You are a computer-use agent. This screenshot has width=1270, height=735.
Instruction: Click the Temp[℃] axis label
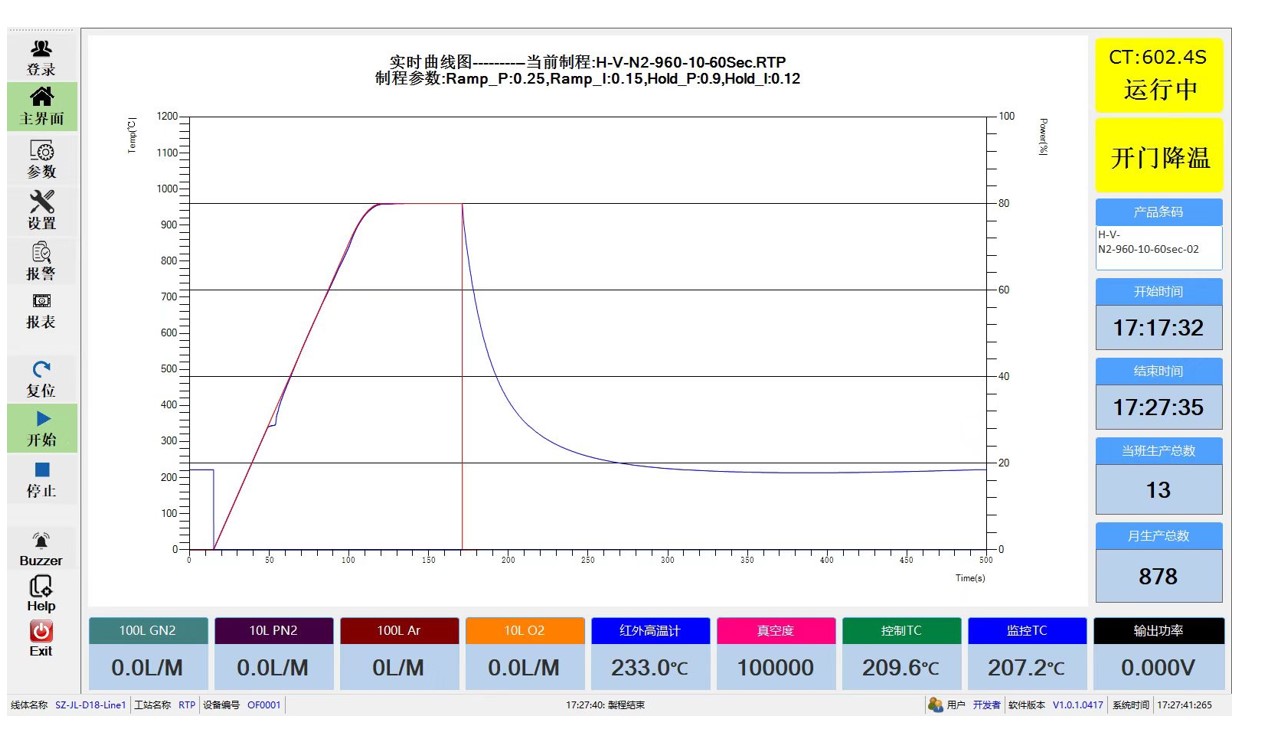click(x=133, y=135)
